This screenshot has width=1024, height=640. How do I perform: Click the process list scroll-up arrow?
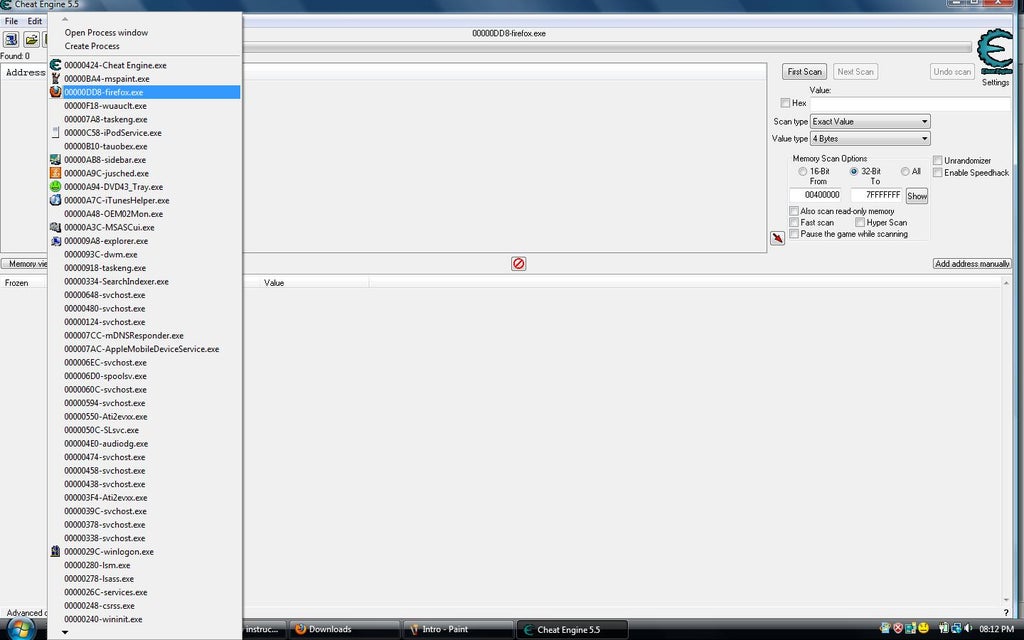(65, 19)
